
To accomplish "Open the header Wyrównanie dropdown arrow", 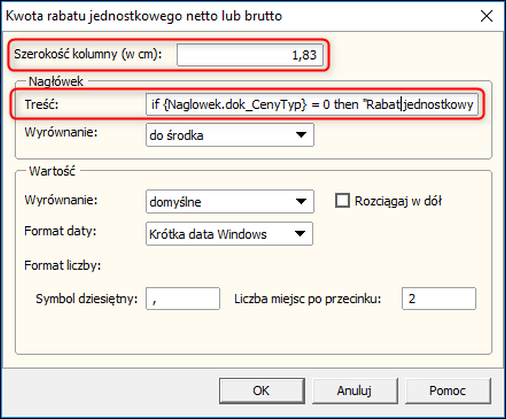I will 301,135.
